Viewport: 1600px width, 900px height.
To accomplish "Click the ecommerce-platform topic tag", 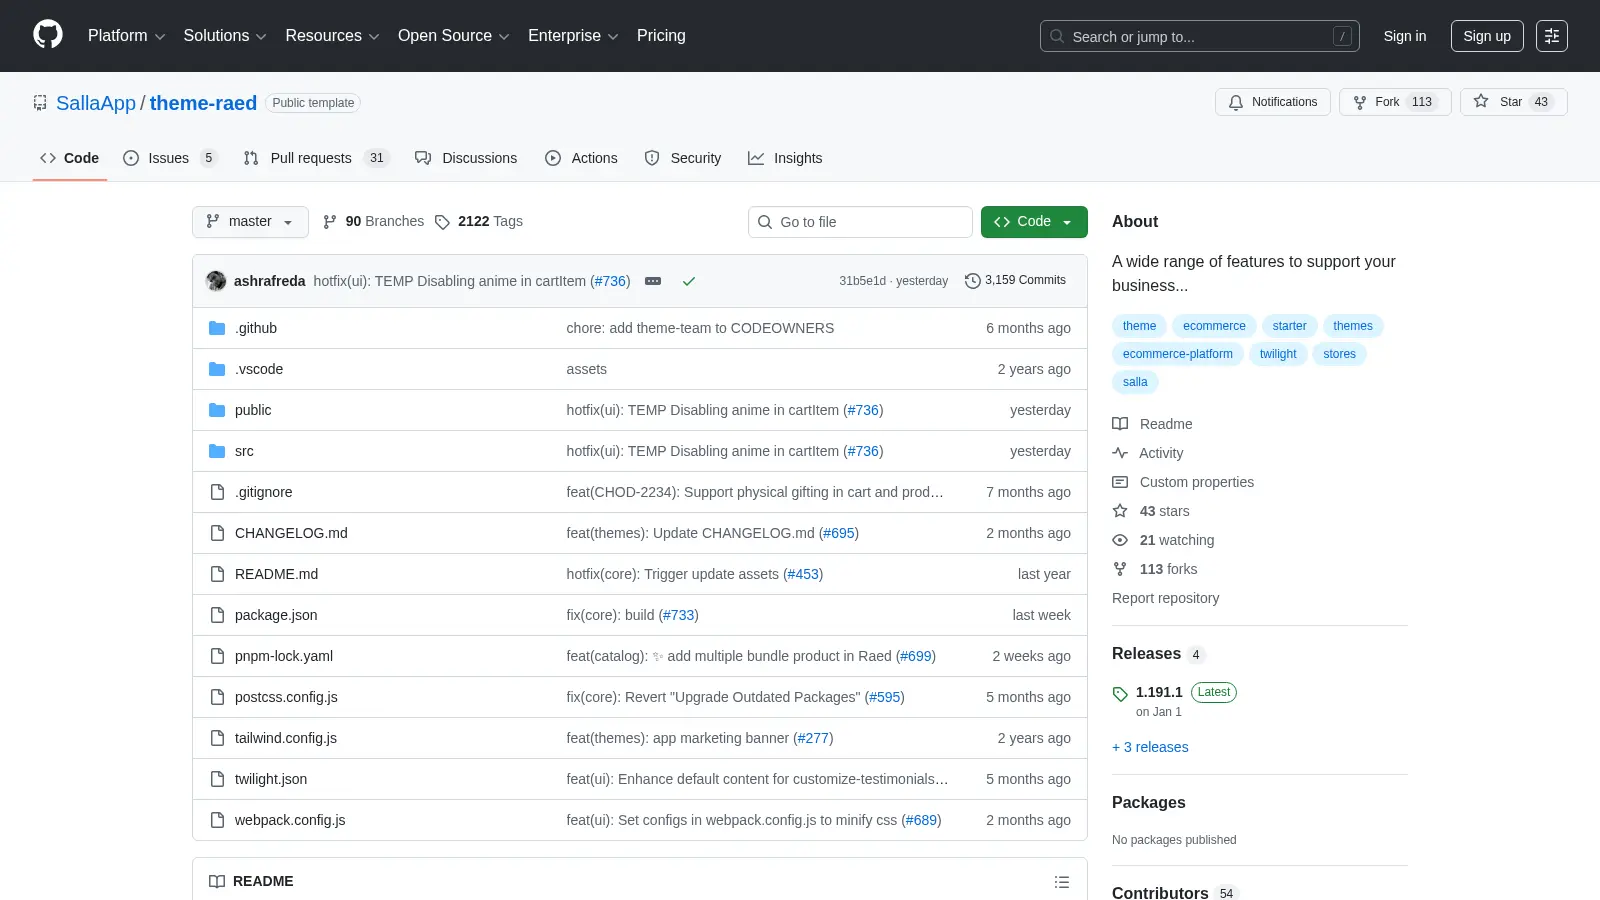I will click(x=1178, y=354).
